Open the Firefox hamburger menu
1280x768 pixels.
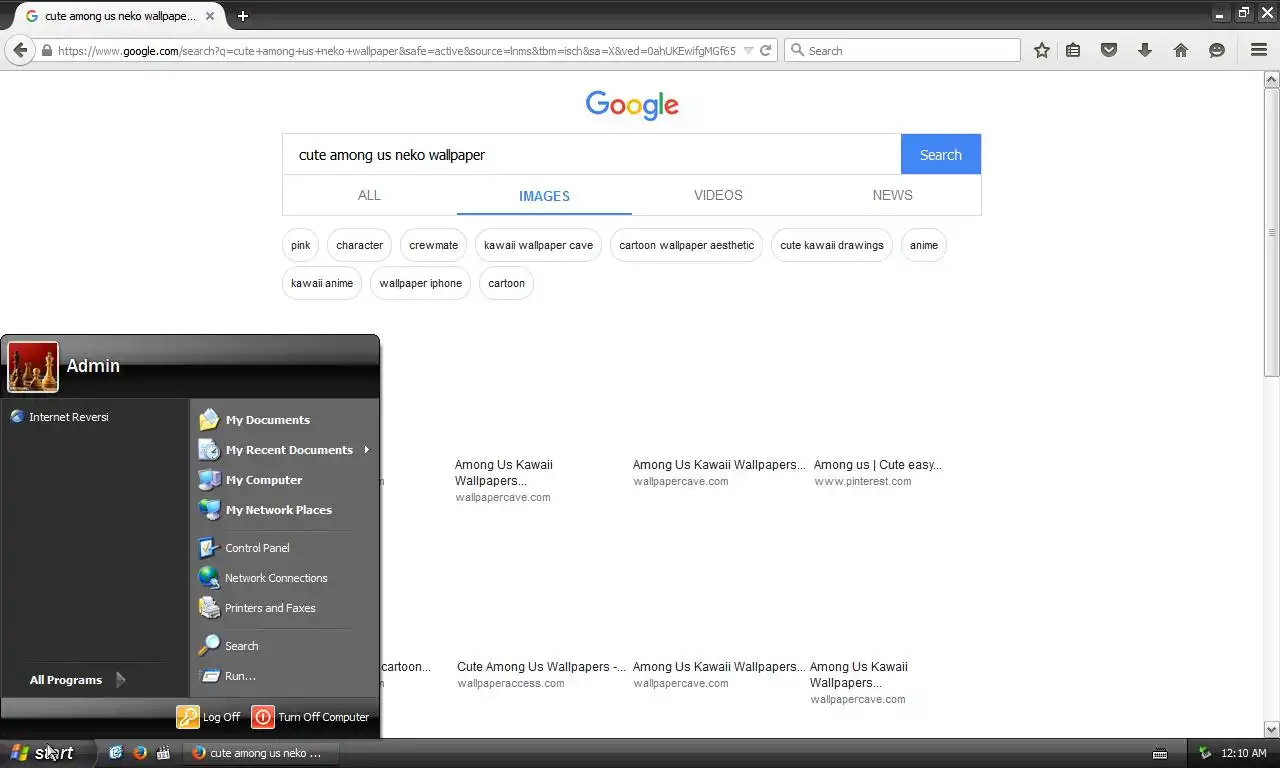pyautogui.click(x=1259, y=50)
